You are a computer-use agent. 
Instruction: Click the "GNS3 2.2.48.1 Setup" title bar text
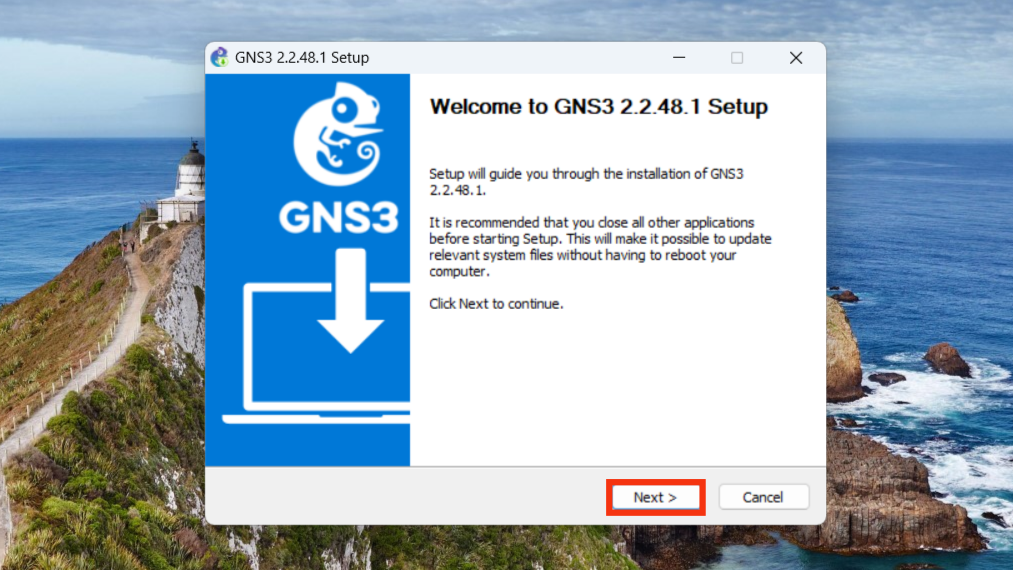click(302, 58)
